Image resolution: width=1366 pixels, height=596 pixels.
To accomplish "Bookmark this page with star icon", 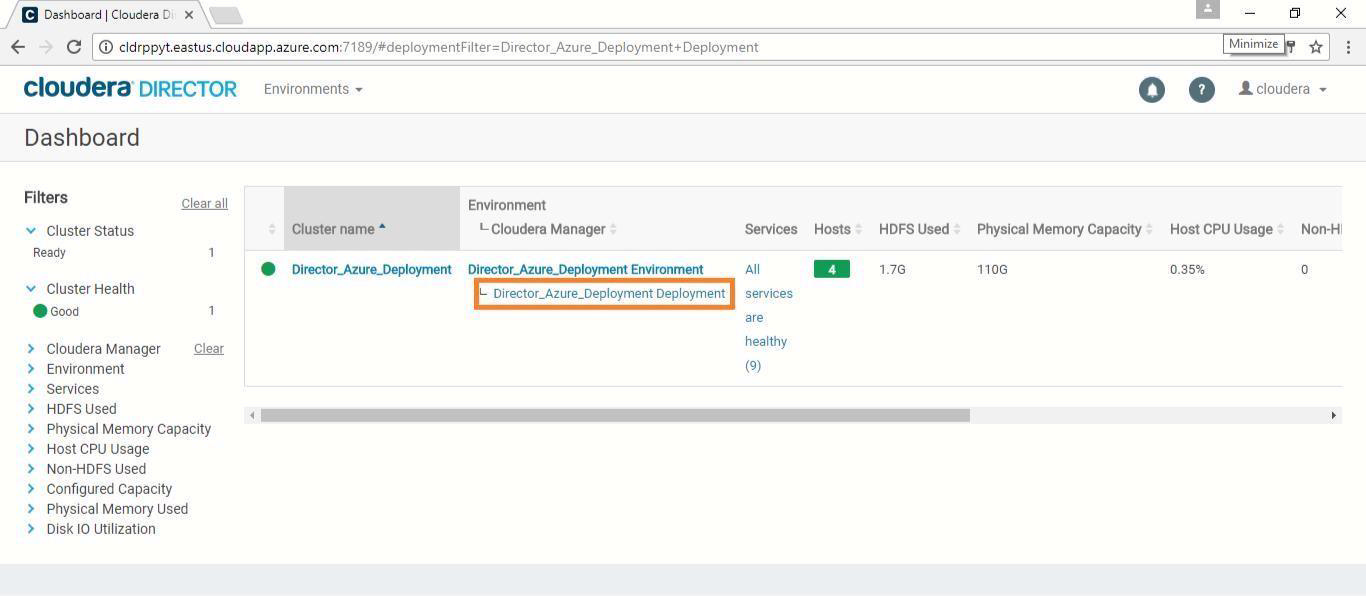I will click(x=1316, y=47).
